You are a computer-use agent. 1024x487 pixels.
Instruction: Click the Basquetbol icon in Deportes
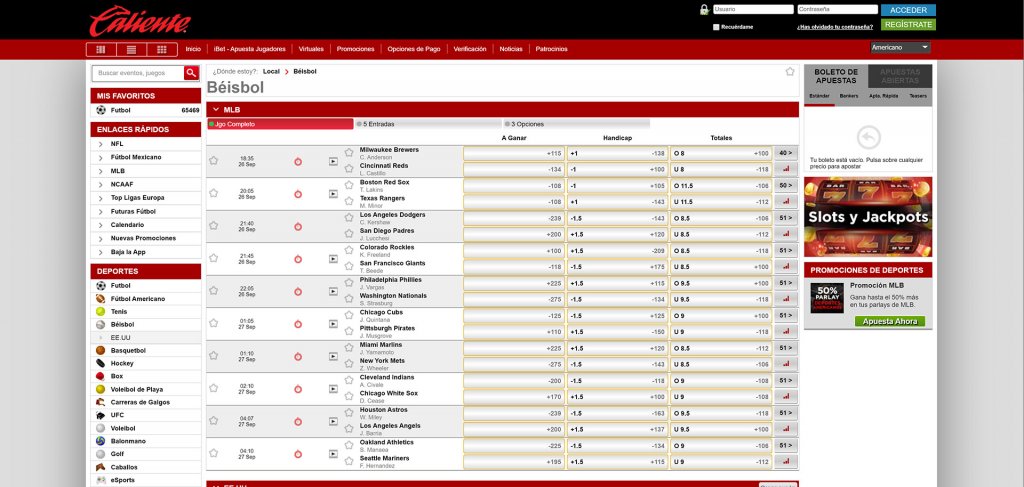(101, 351)
